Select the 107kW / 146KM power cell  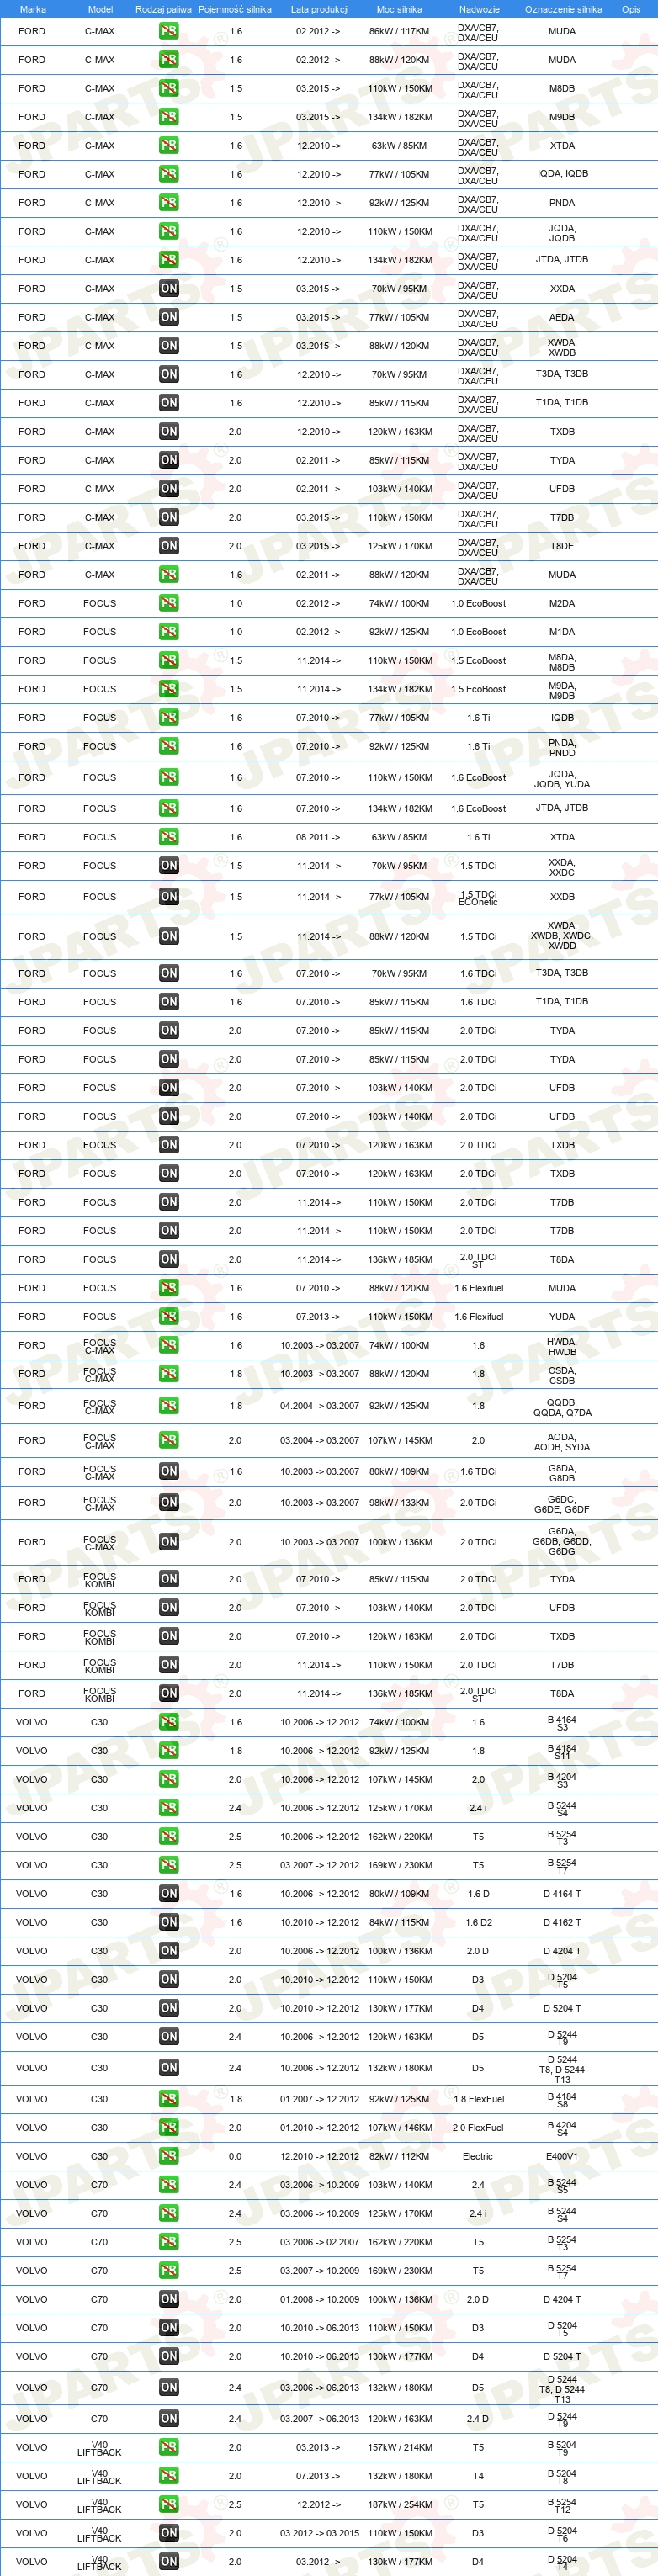pos(399,2128)
